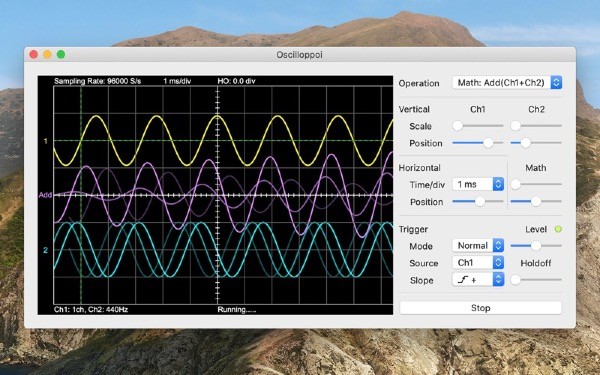Click the Ch1 vertical Position slider knob
This screenshot has height=375, width=600.
pos(488,143)
